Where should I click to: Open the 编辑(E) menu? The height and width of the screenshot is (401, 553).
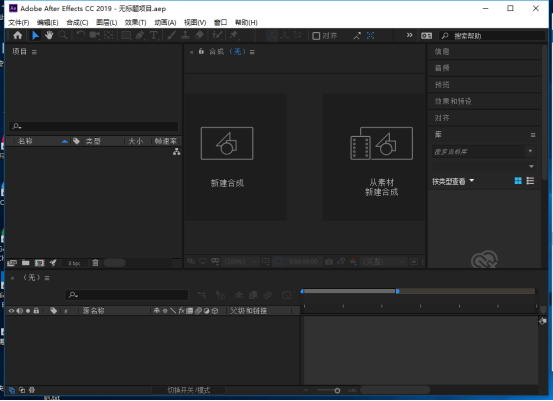[48, 23]
